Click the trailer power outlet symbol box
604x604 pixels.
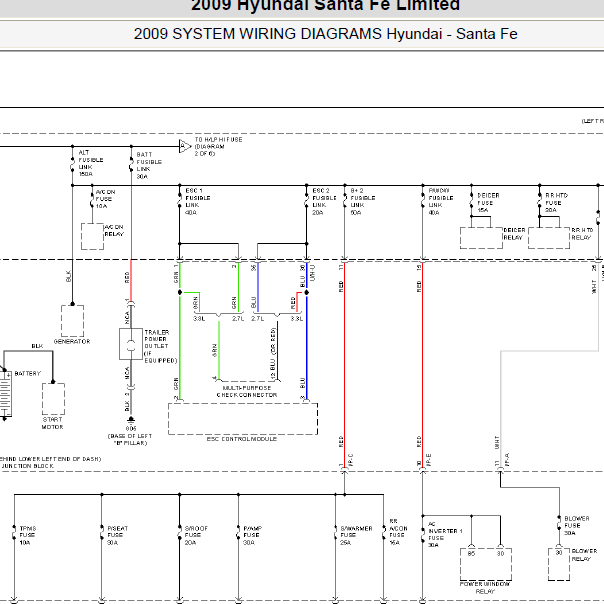pyautogui.click(x=131, y=344)
